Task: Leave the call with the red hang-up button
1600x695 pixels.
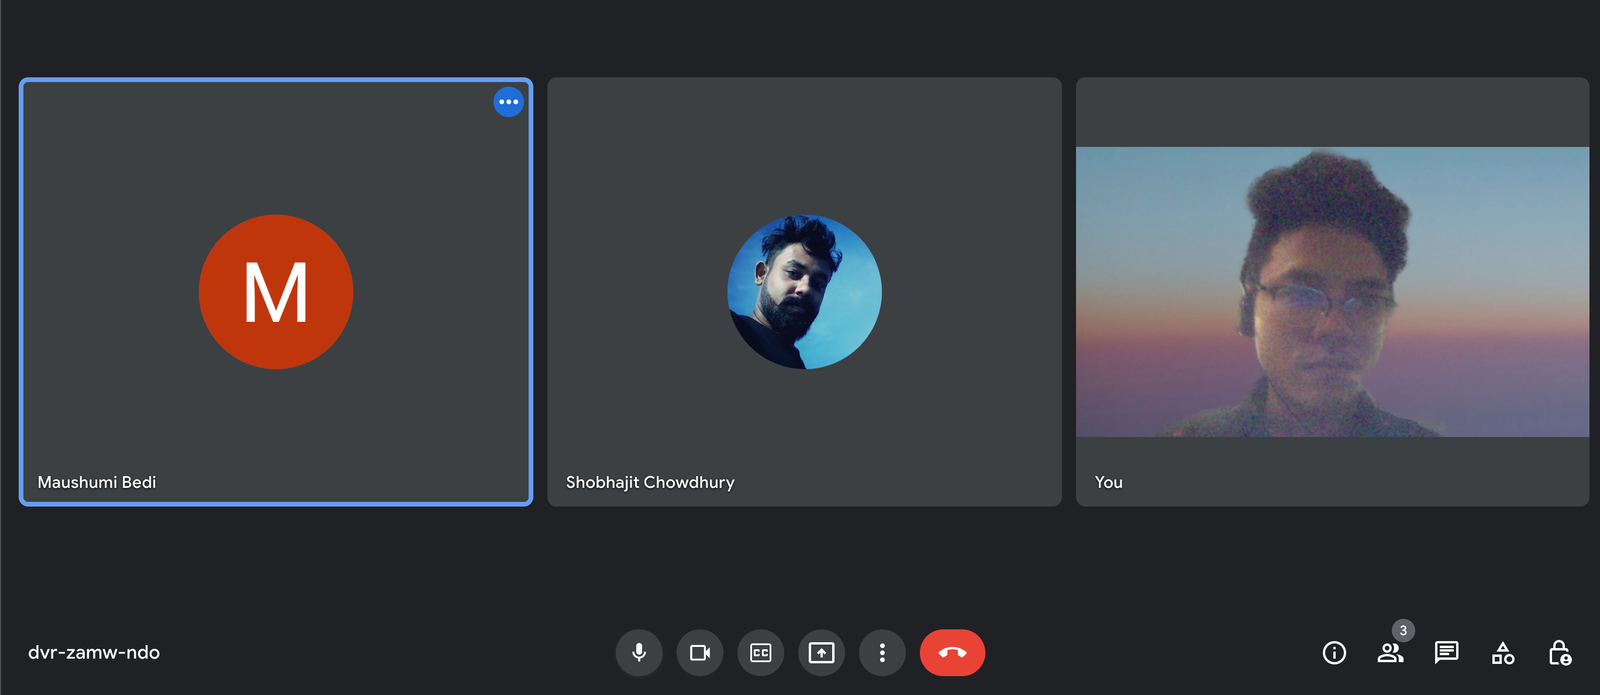Action: point(952,653)
